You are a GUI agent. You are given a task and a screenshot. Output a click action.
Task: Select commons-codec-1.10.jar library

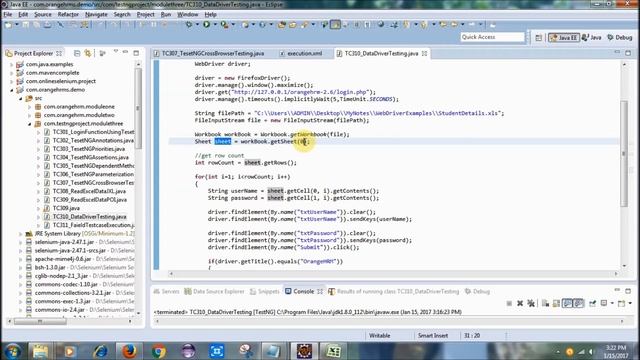click(x=66, y=284)
